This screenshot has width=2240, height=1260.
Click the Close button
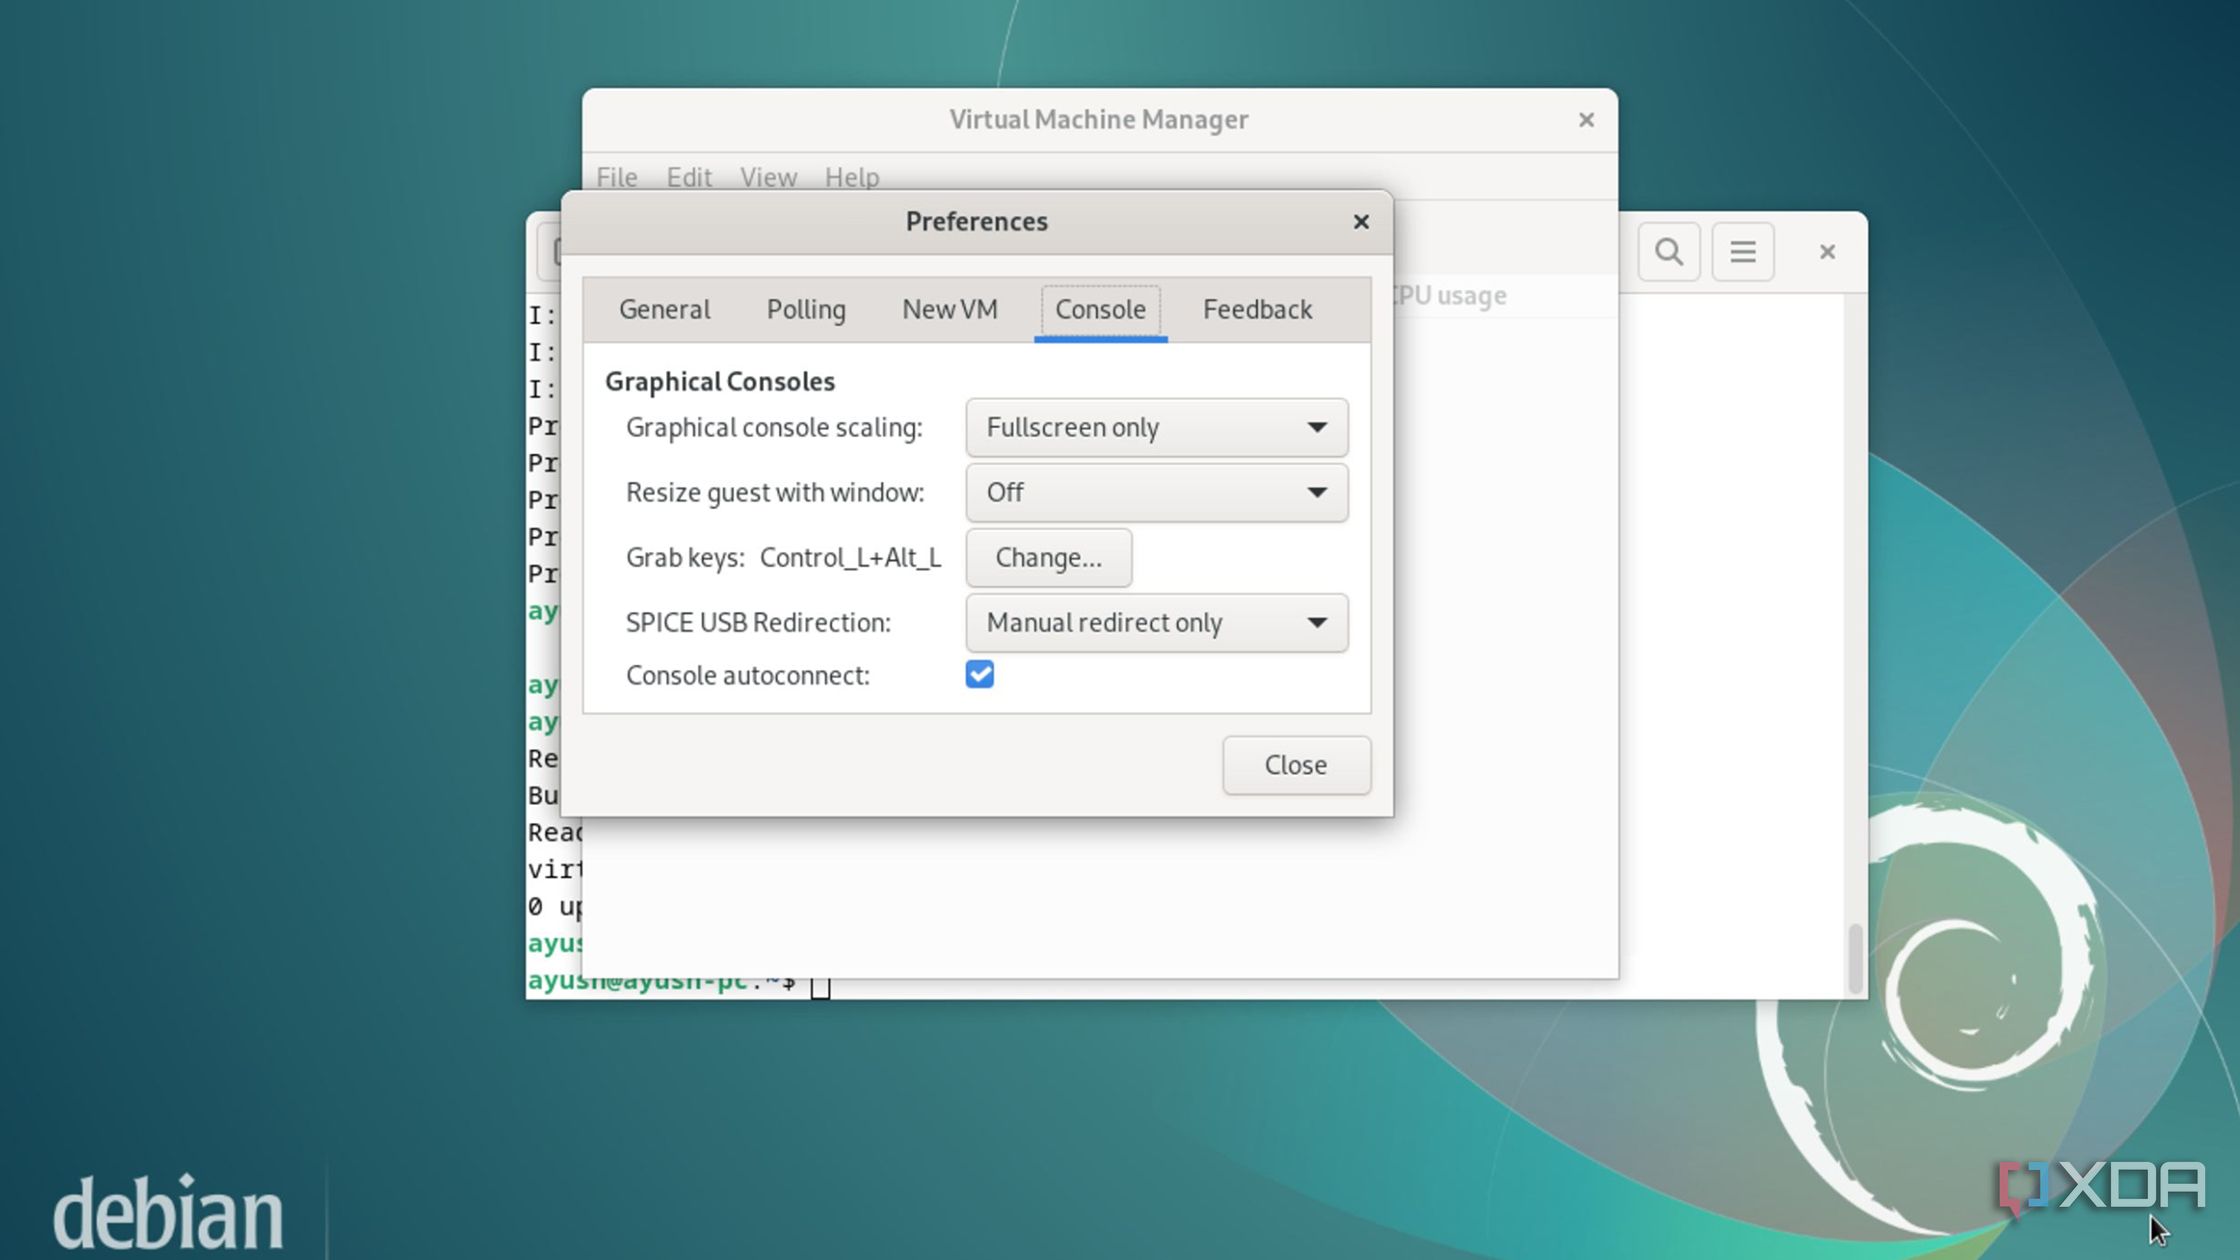click(x=1295, y=765)
